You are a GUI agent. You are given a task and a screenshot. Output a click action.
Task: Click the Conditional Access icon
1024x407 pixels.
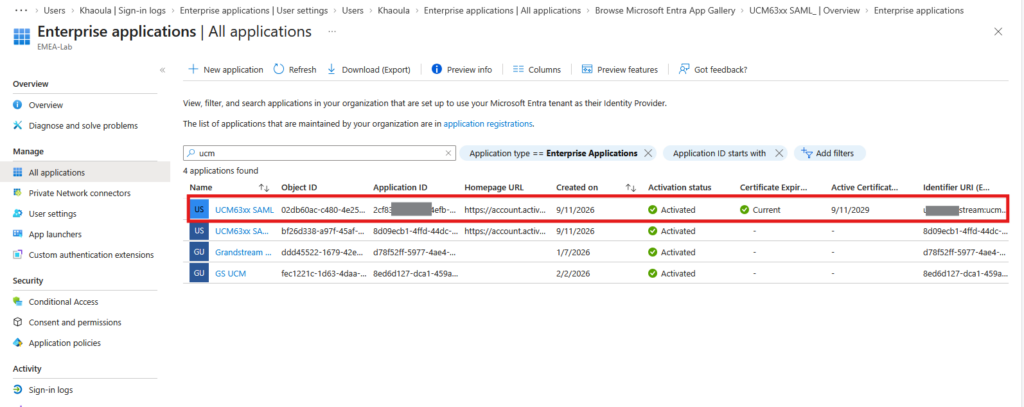pos(18,302)
